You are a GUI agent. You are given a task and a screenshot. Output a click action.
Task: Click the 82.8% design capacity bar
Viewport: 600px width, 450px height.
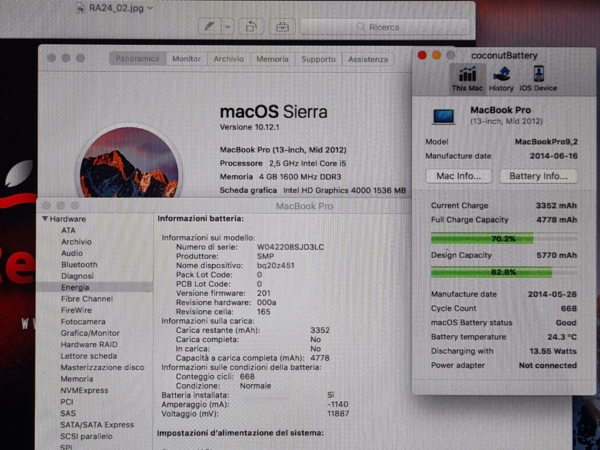[x=504, y=272]
